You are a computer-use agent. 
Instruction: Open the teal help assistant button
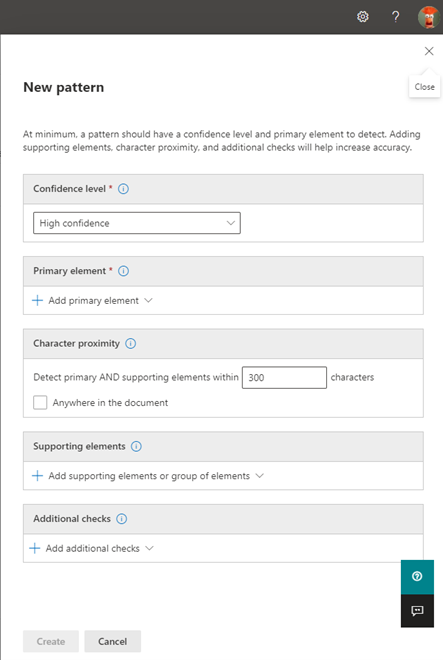(417, 577)
